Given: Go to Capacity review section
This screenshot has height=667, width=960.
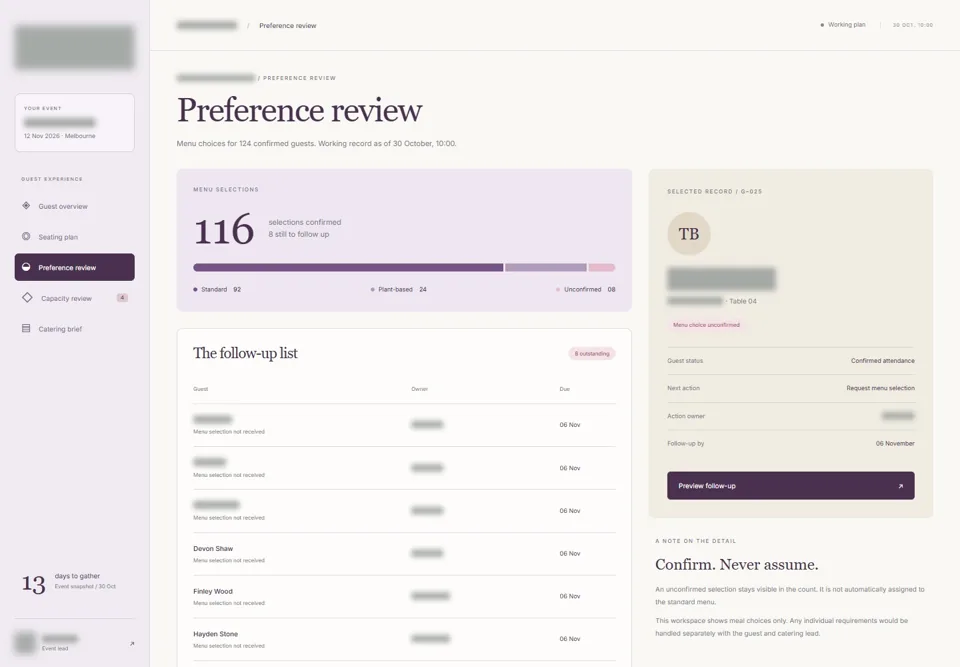Looking at the screenshot, I should click(75, 298).
